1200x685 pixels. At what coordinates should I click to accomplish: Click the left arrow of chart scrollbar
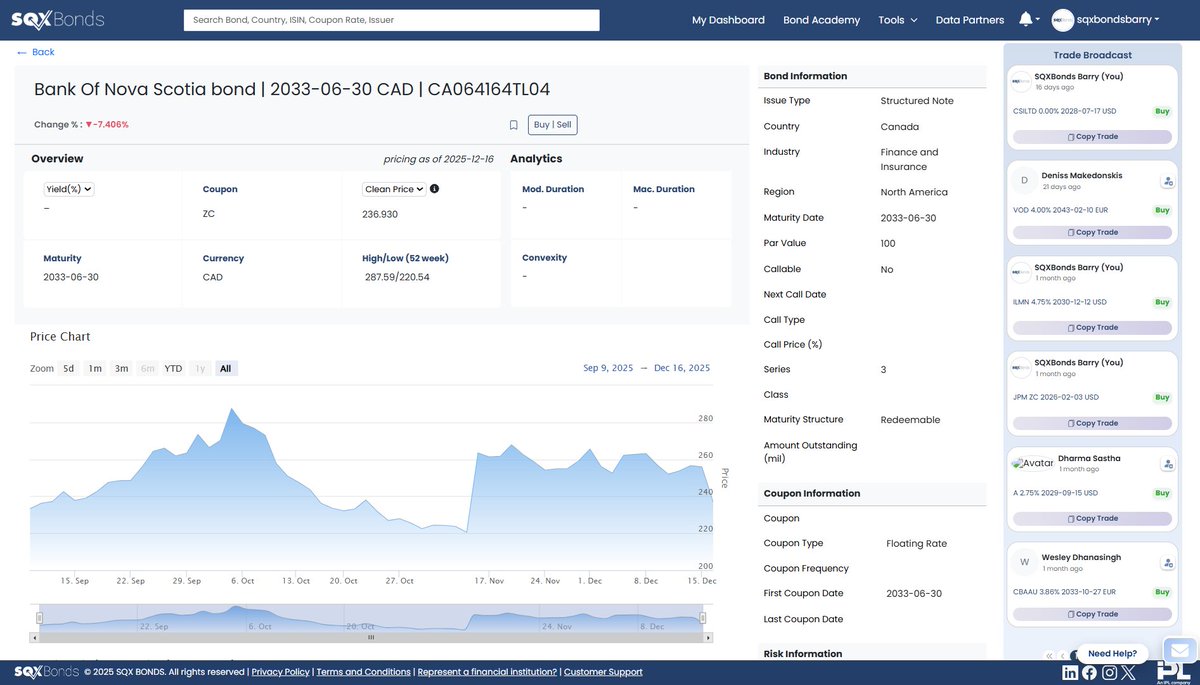34,636
